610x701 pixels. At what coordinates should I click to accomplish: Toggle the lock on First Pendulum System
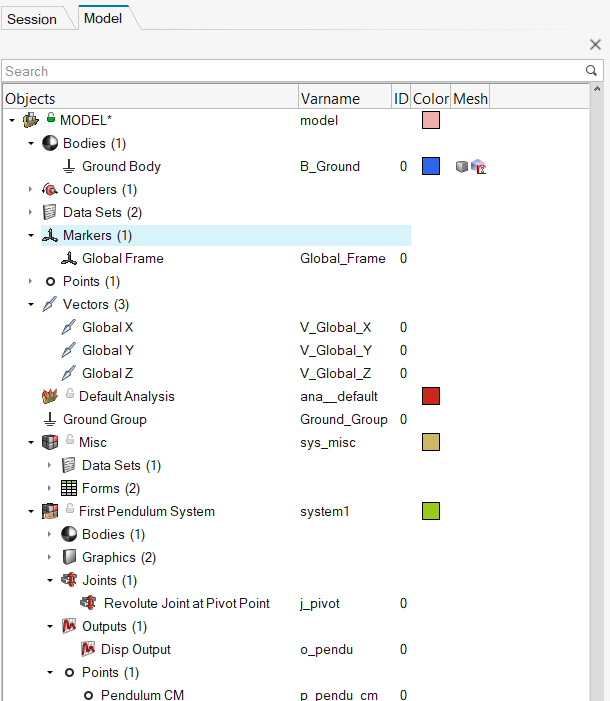pos(70,511)
